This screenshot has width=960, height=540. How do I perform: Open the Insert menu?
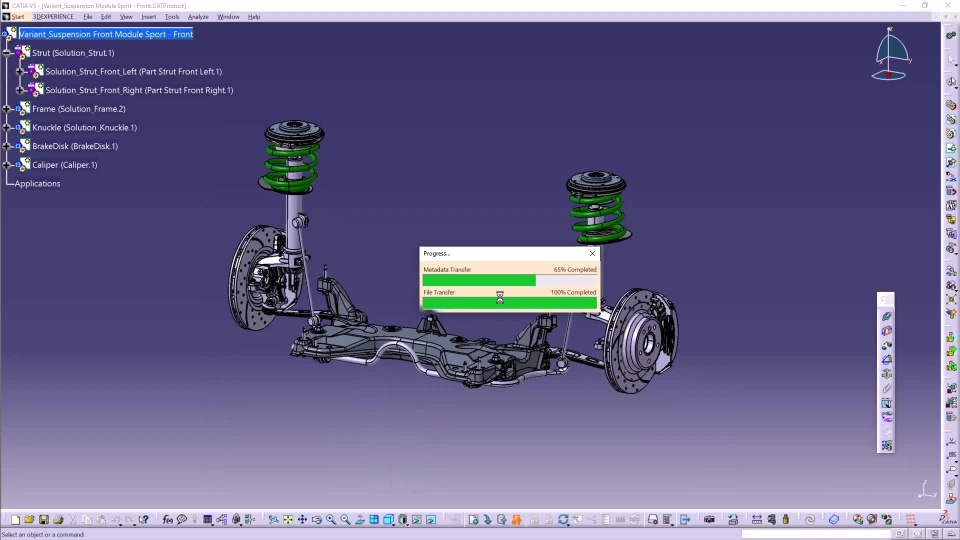pos(148,17)
